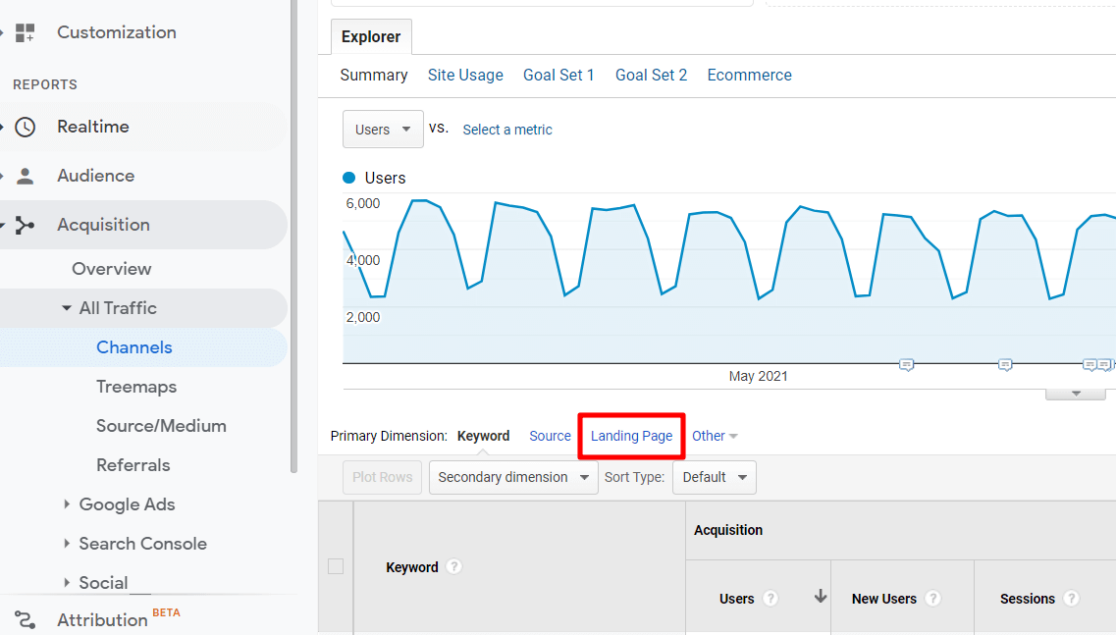Click the Select a metric link
The image size is (1116, 635).
pyautogui.click(x=507, y=129)
